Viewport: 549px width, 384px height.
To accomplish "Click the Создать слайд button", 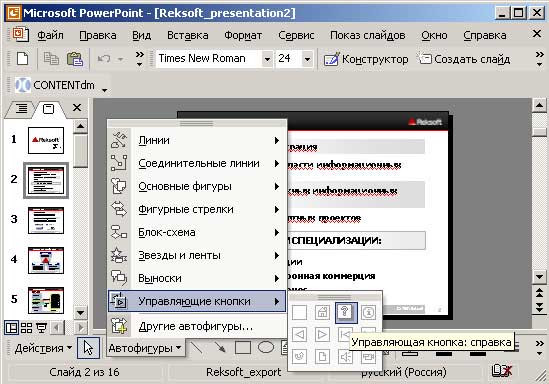I will [465, 59].
